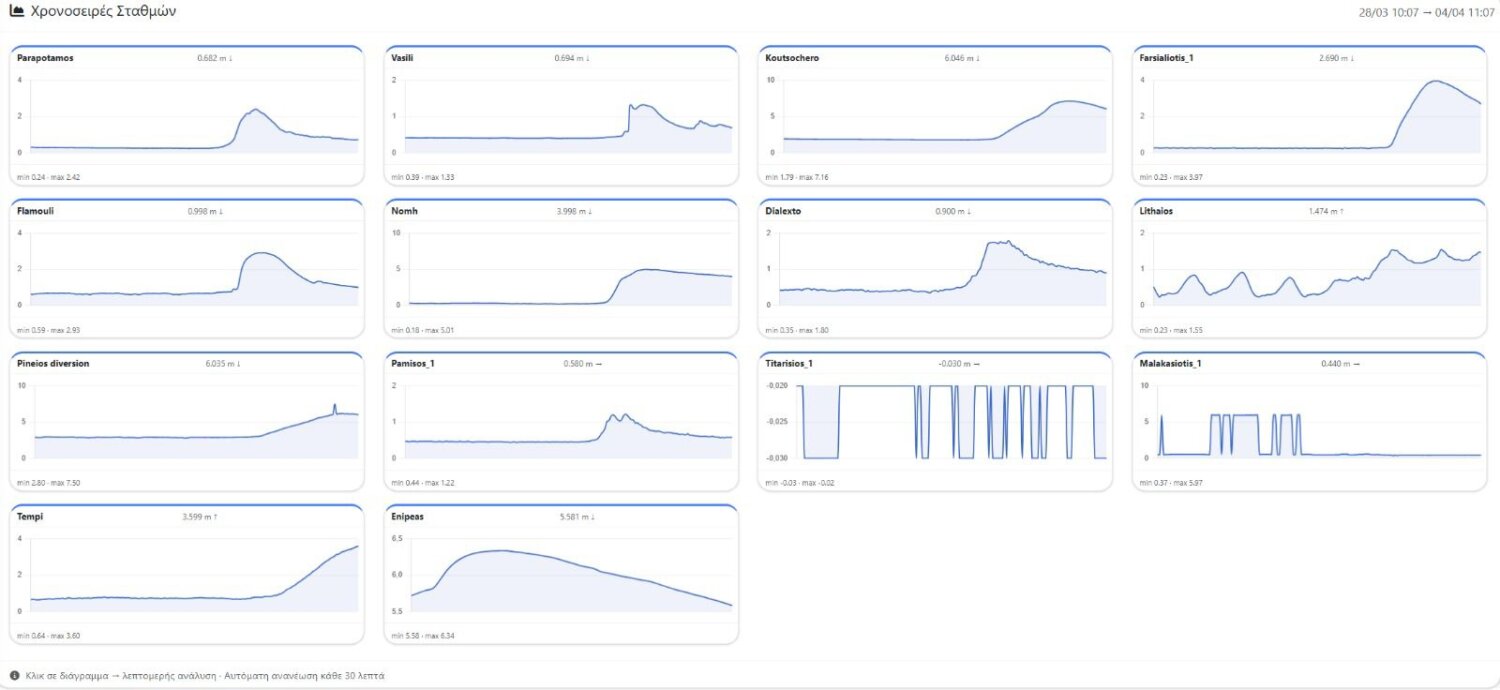Viewport: 1500px width, 690px height.
Task: Open the Nomh station chart
Action: [561, 270]
